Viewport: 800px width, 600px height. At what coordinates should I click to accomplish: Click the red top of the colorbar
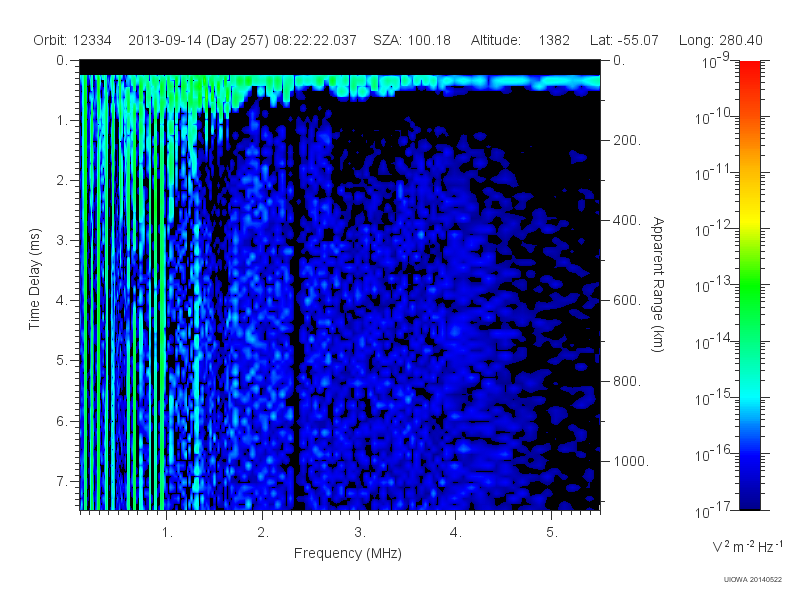point(750,69)
